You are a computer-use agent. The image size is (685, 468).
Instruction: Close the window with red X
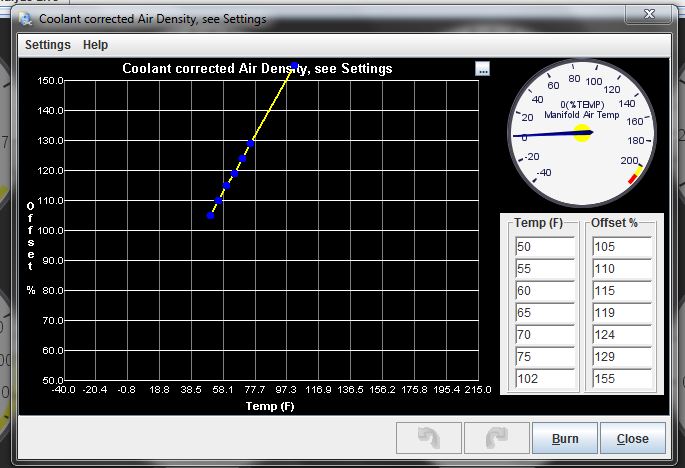pos(654,15)
